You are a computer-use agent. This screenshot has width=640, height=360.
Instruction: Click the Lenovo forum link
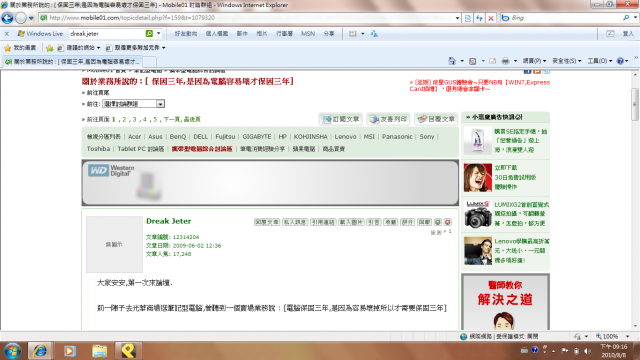click(345, 137)
